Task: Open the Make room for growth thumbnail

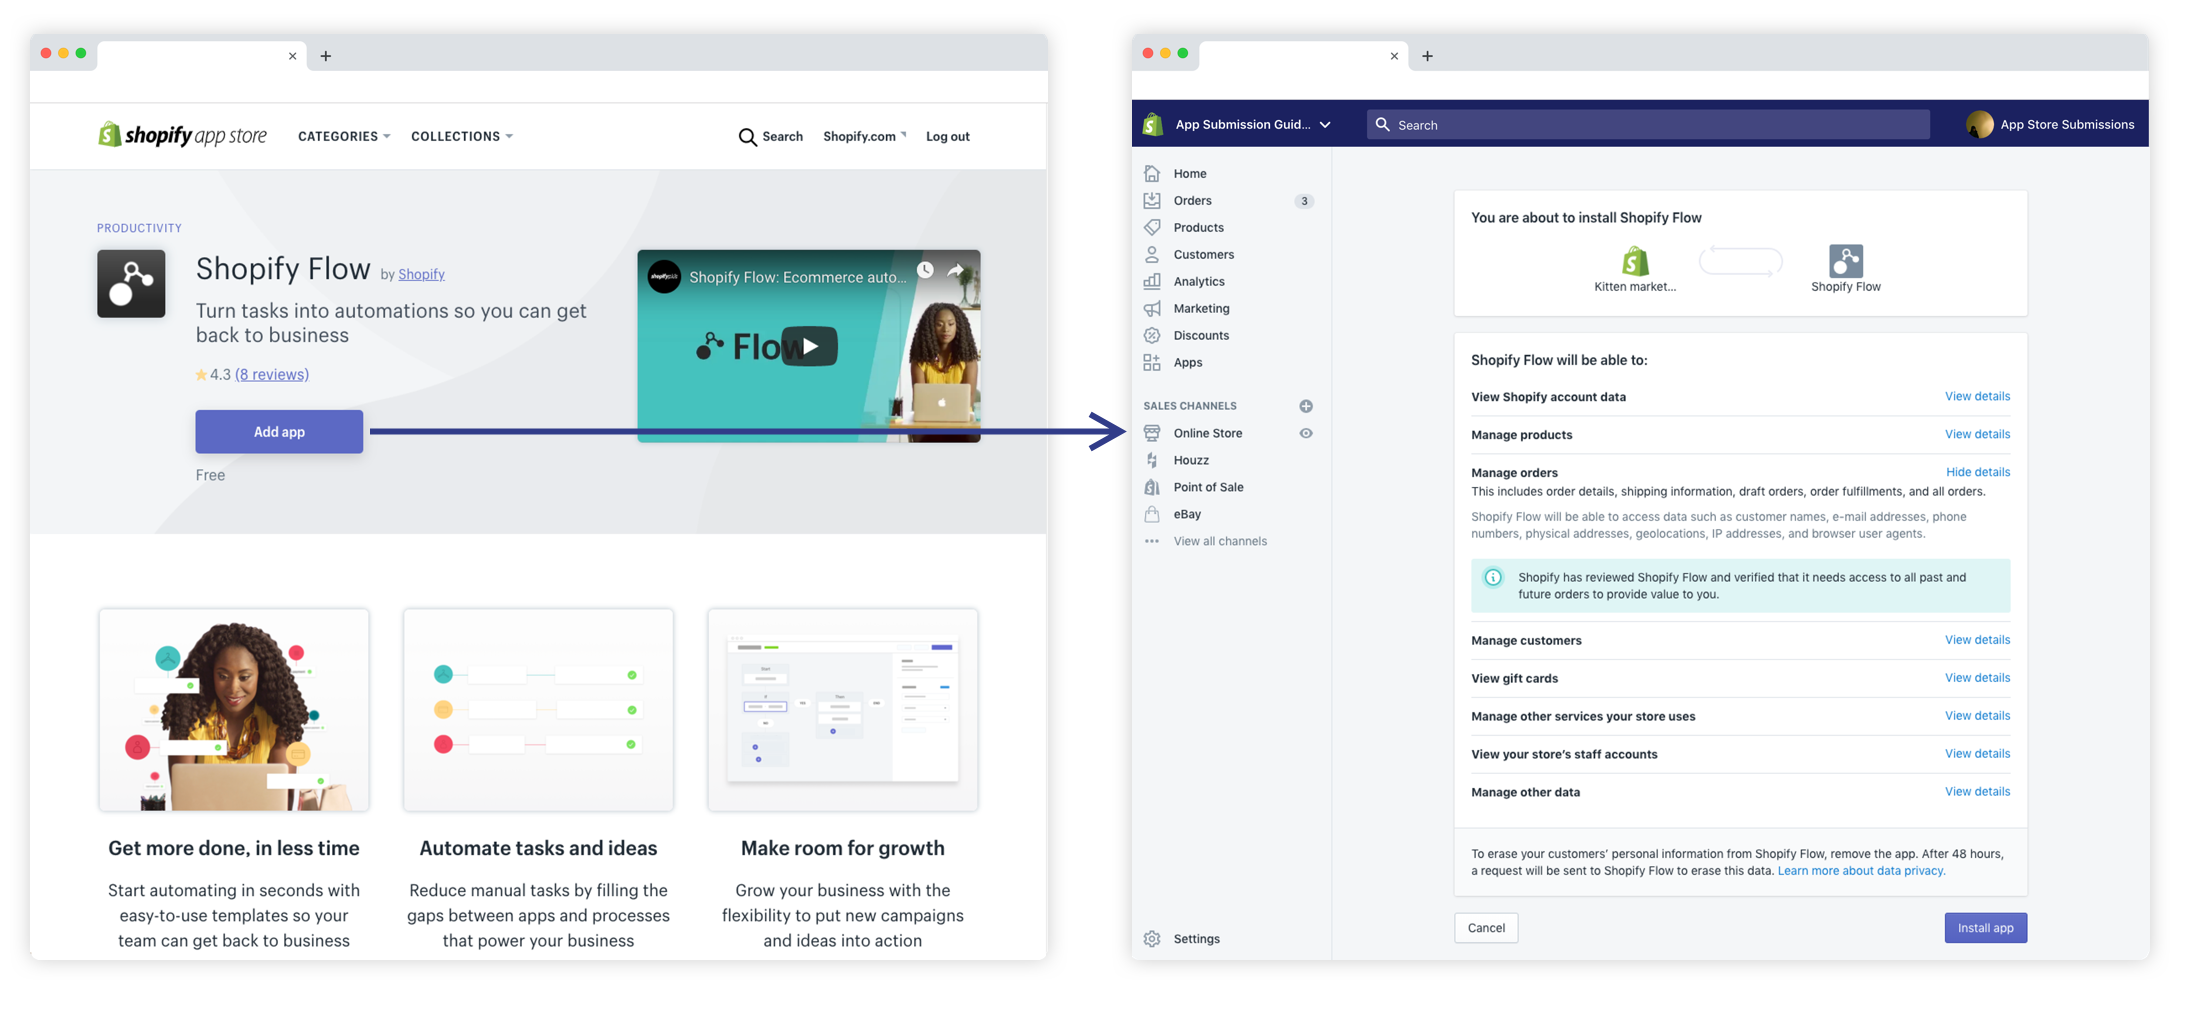Action: coord(843,710)
